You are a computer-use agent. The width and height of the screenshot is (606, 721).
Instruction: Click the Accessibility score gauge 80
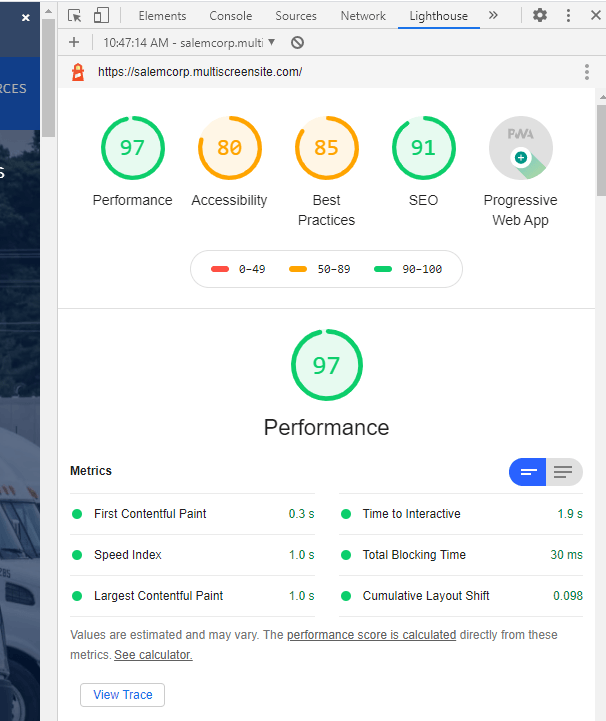pos(229,148)
